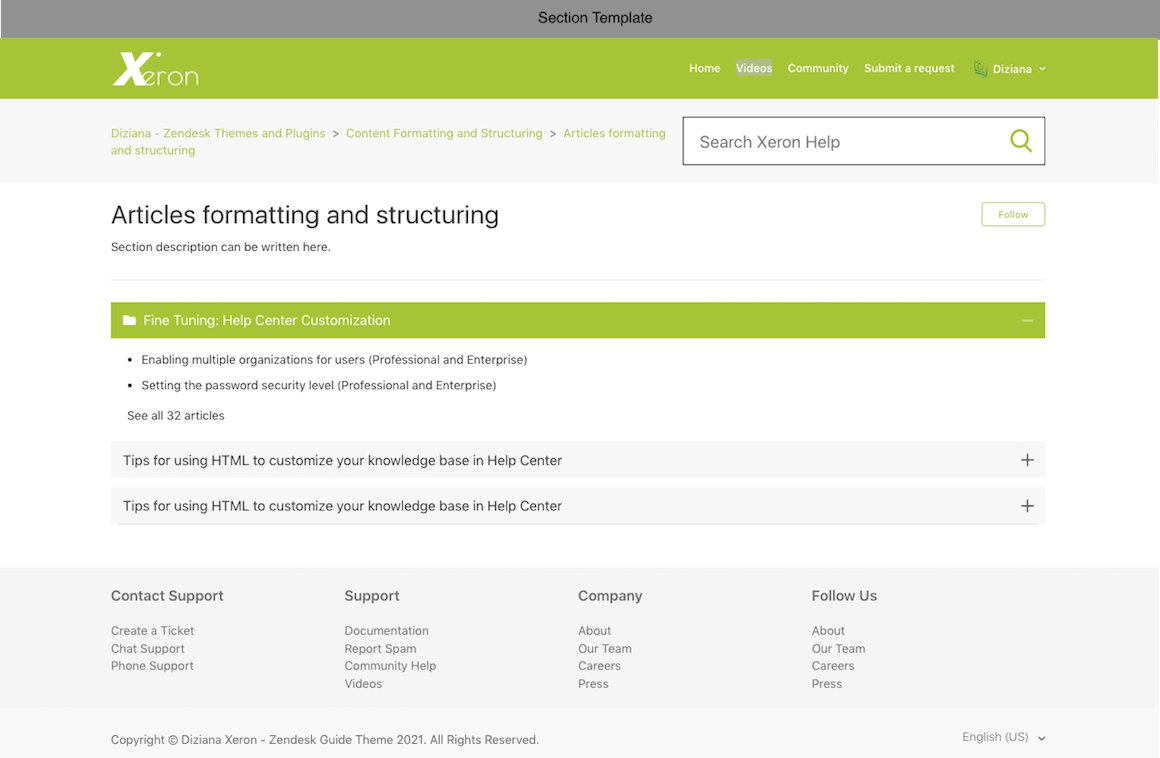Click the Xeron logo
The height and width of the screenshot is (758, 1160).
155,69
